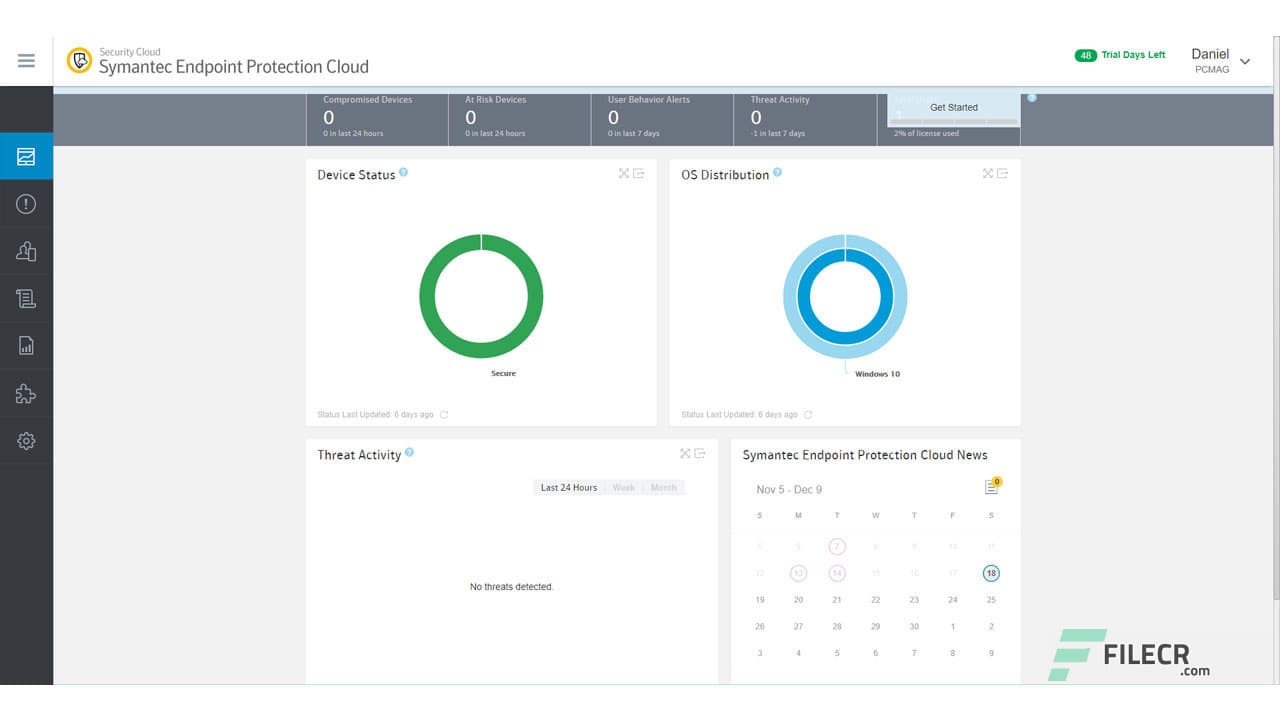Open Settings via the gear icon
Screen dimensions: 1280x720
pos(26,440)
